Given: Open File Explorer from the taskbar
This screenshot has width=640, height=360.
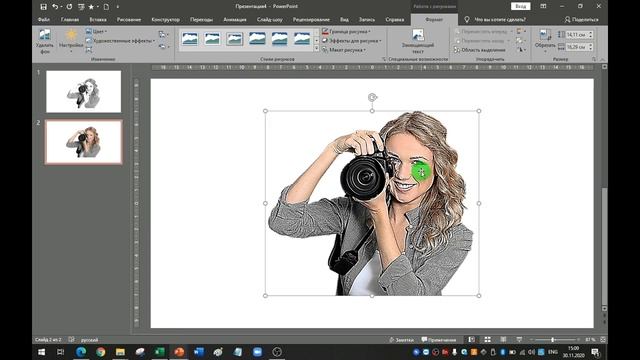Looking at the screenshot, I should click(x=120, y=352).
